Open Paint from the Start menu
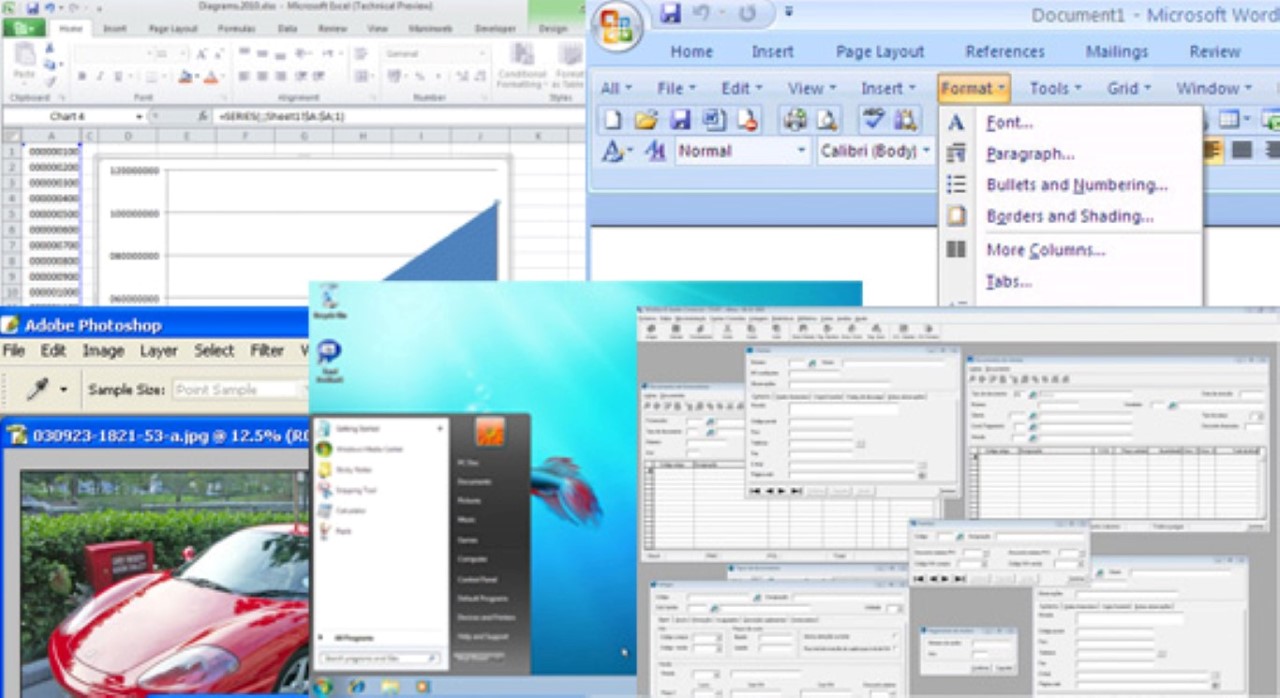The image size is (1280, 698). (345, 531)
